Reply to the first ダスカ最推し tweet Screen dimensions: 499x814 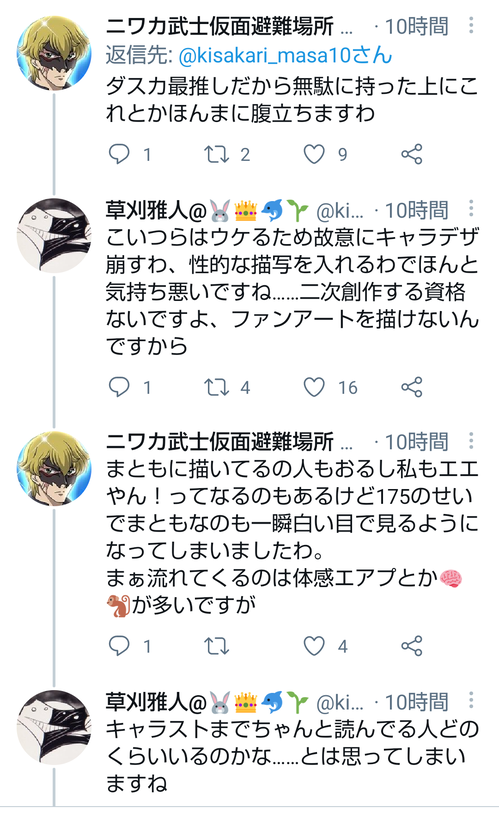coord(119,154)
